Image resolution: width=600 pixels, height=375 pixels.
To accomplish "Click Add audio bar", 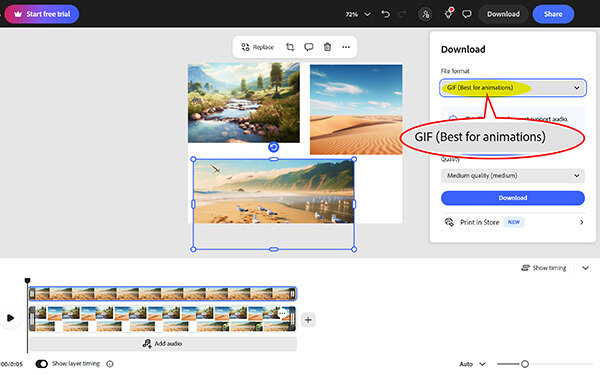I will (163, 344).
